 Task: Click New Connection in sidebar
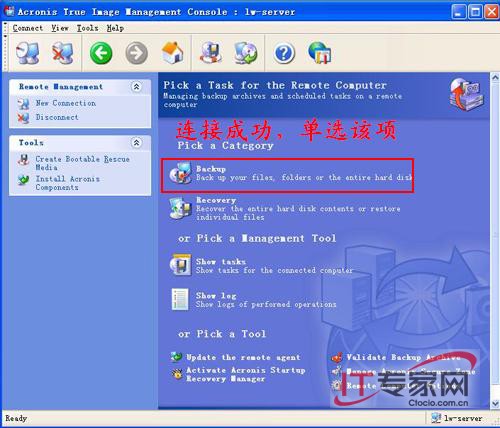point(66,103)
